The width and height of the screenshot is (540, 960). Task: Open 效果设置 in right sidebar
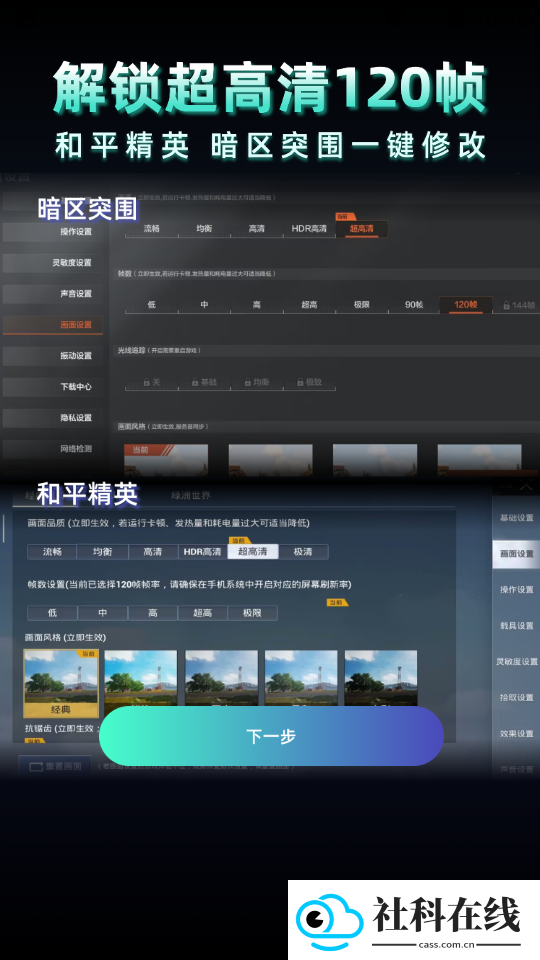[x=516, y=733]
